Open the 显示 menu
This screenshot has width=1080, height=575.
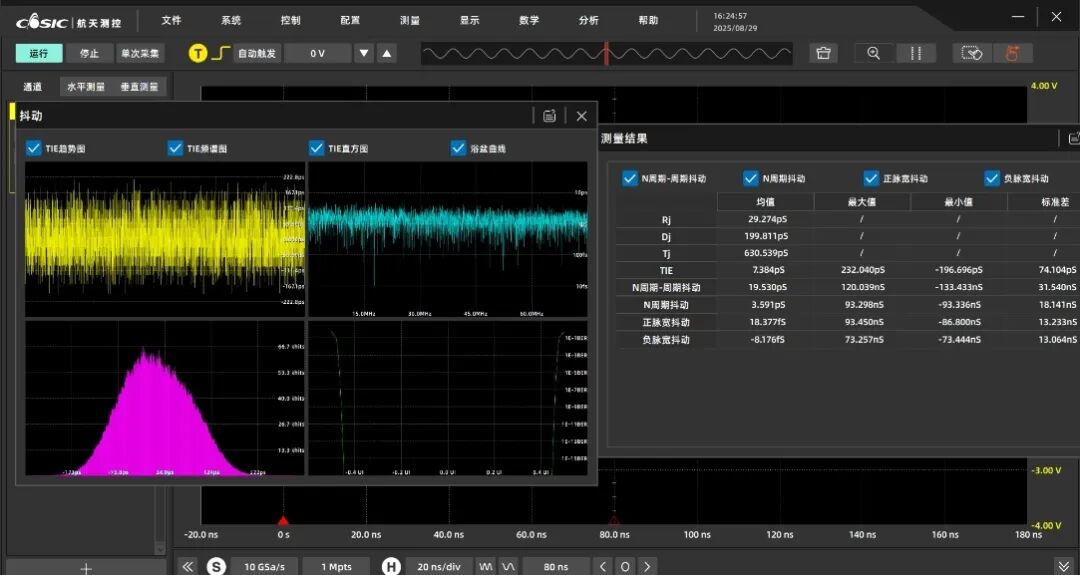click(x=469, y=20)
